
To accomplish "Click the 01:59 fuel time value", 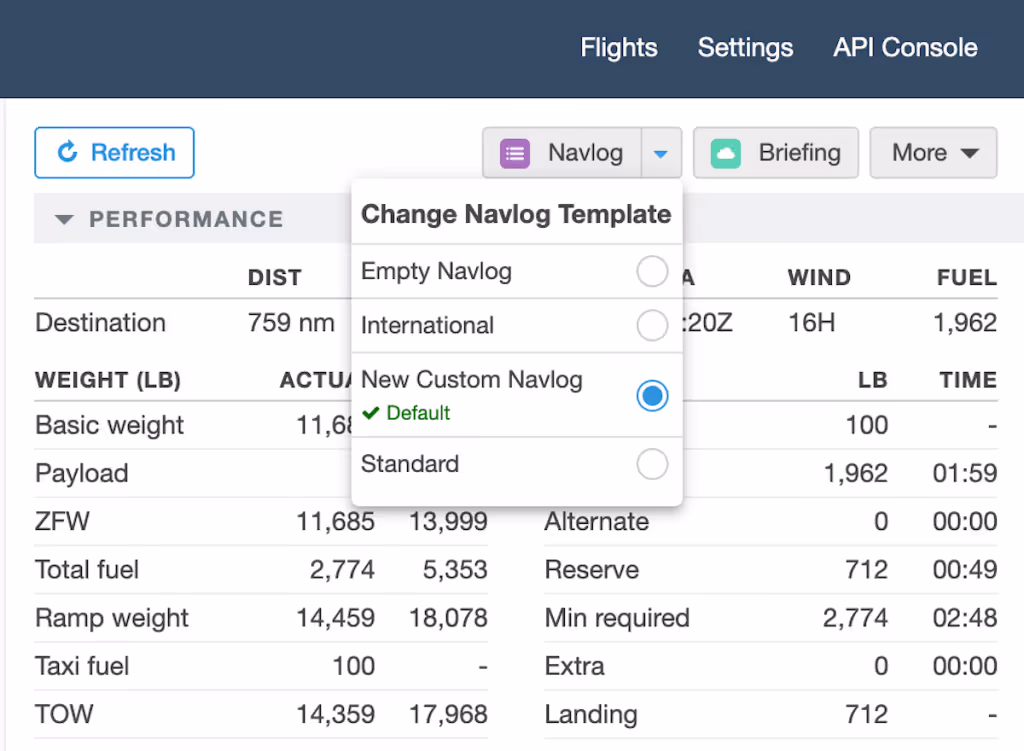I will point(965,473).
